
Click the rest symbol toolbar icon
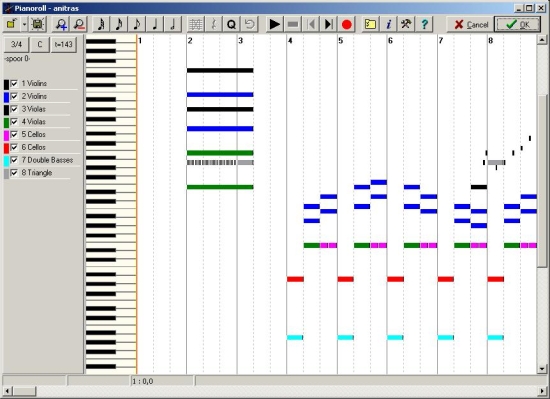click(x=214, y=24)
